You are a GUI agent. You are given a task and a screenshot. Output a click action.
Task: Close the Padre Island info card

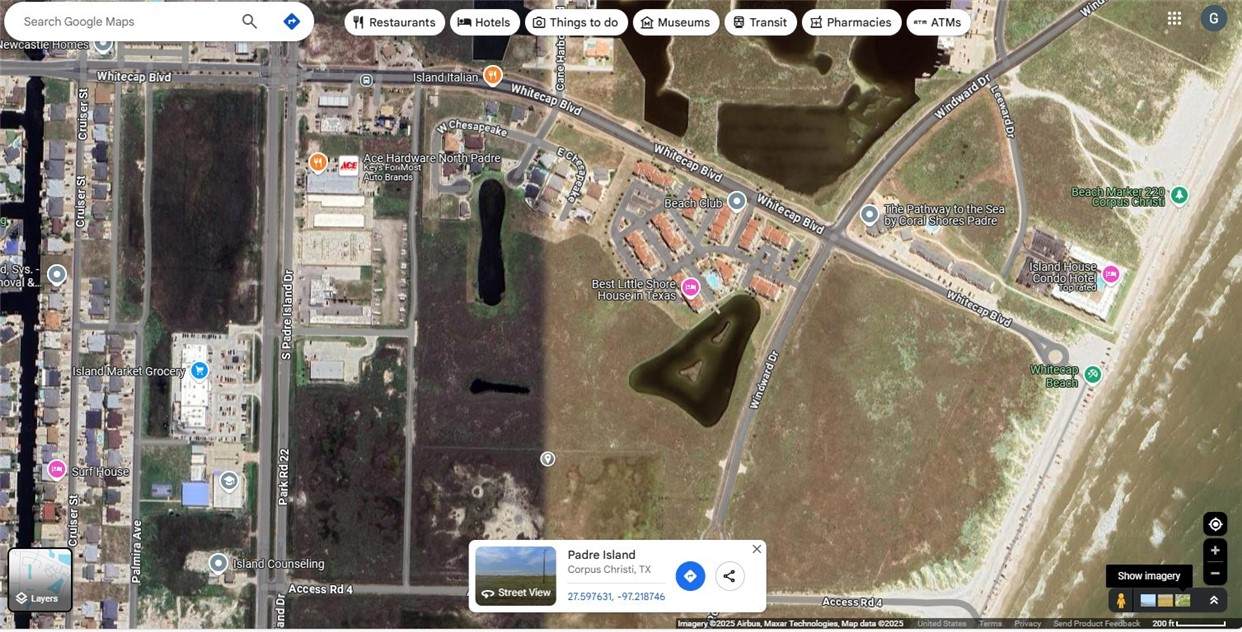(757, 549)
